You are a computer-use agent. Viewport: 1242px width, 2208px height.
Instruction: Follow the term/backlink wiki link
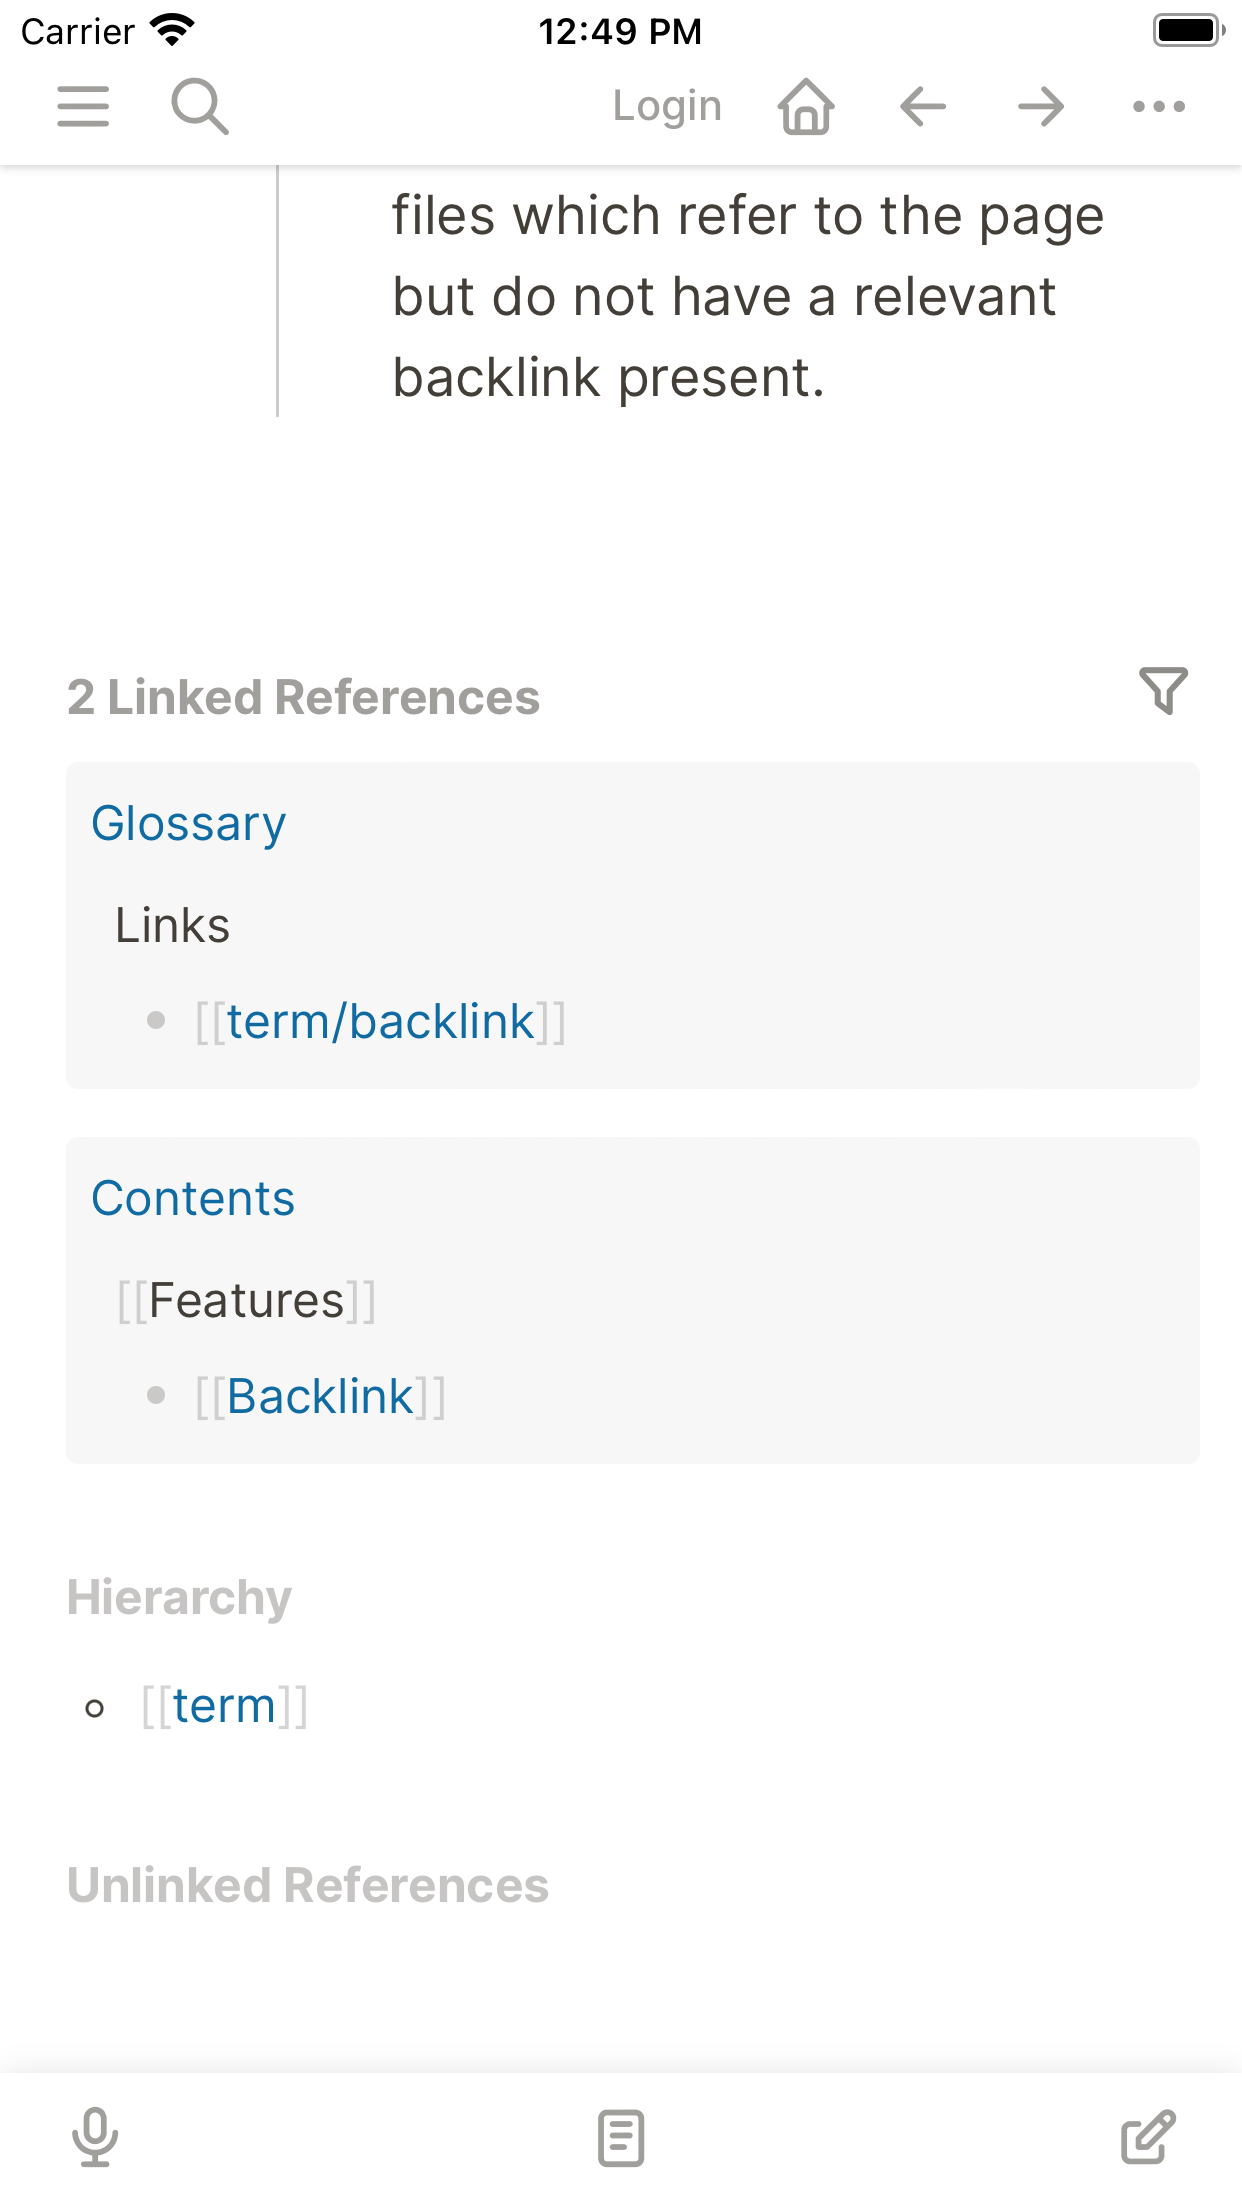click(381, 1020)
